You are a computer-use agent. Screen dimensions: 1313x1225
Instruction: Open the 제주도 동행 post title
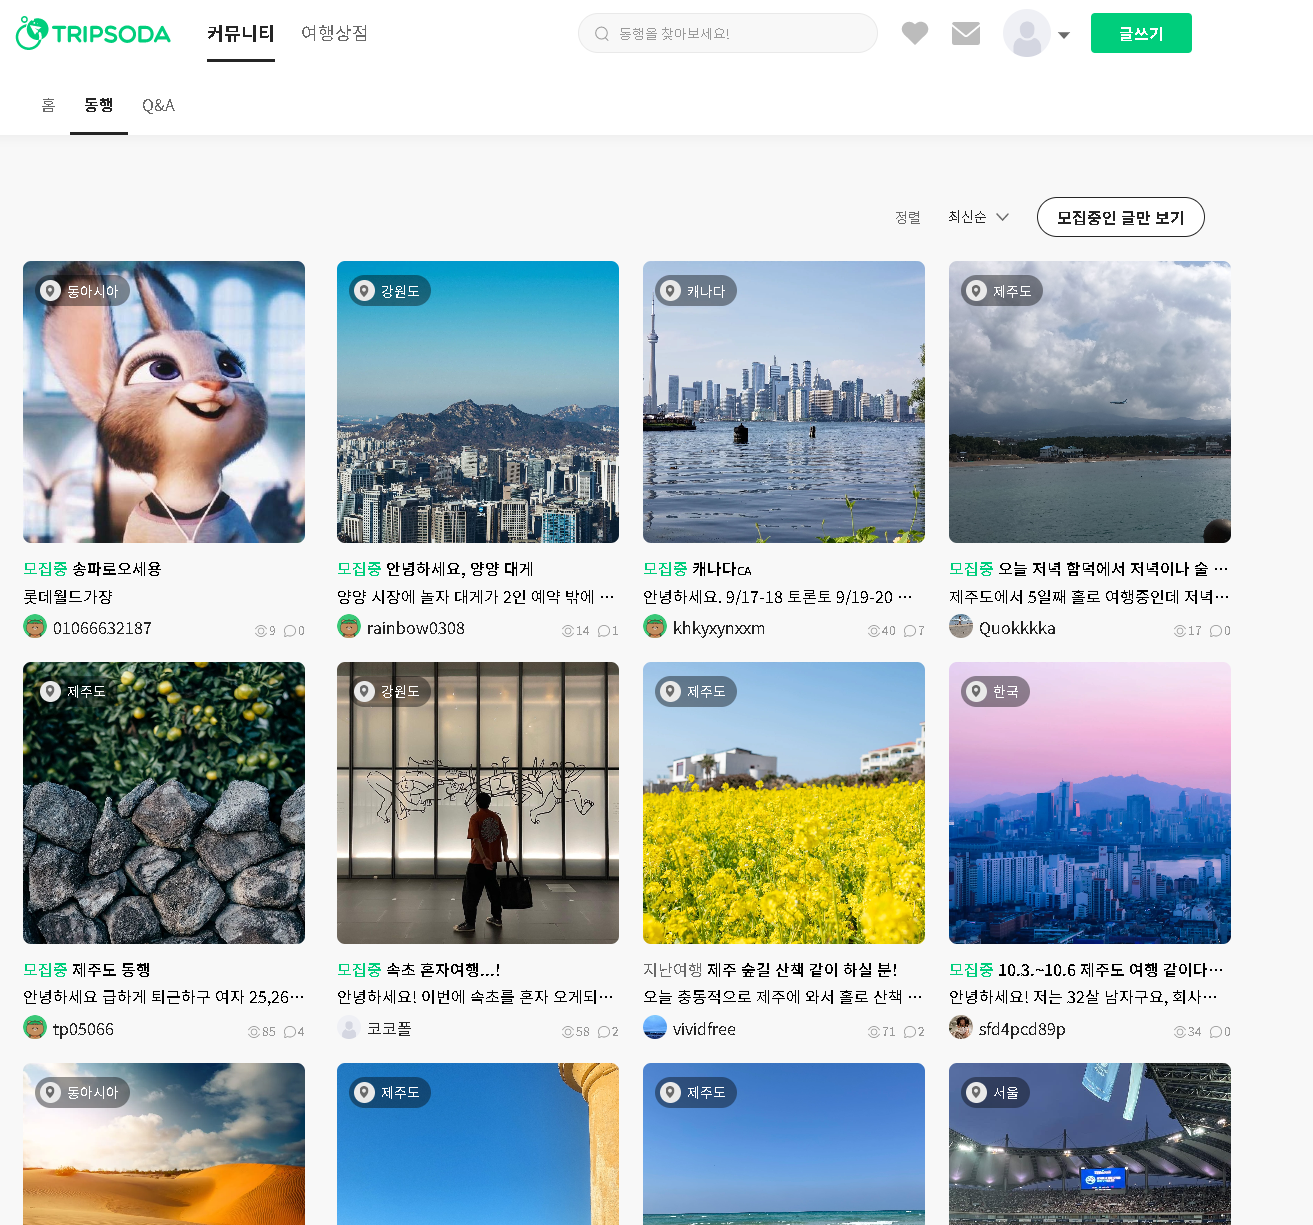(x=111, y=970)
